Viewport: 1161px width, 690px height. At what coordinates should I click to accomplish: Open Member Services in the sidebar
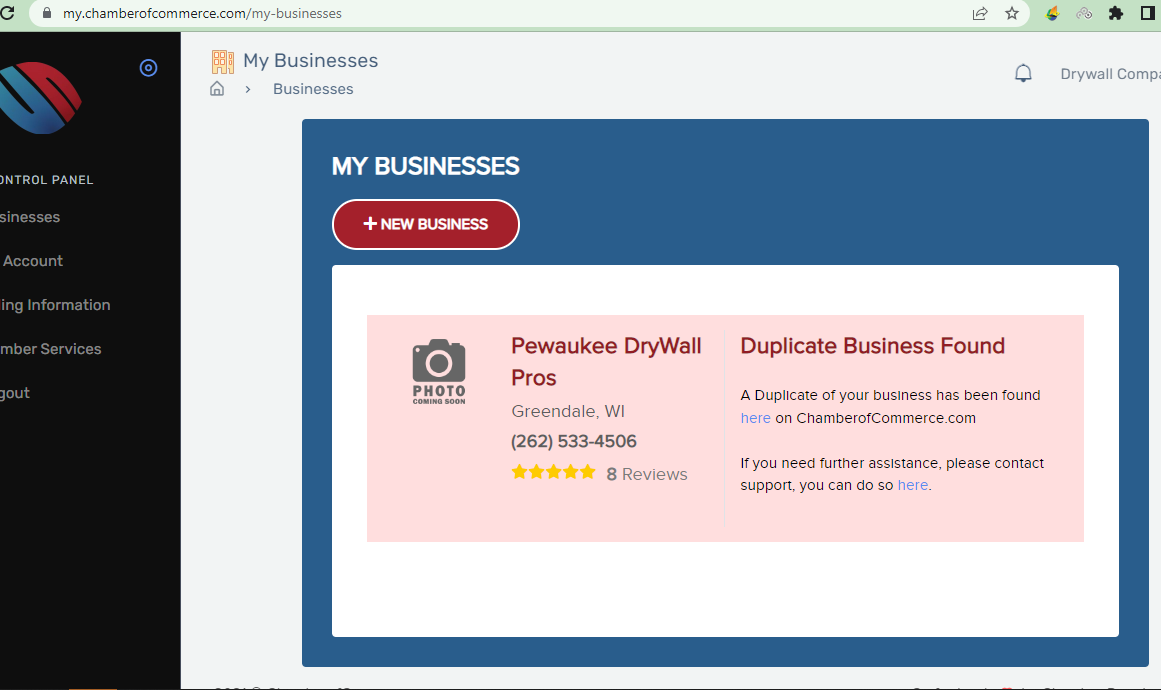click(50, 349)
